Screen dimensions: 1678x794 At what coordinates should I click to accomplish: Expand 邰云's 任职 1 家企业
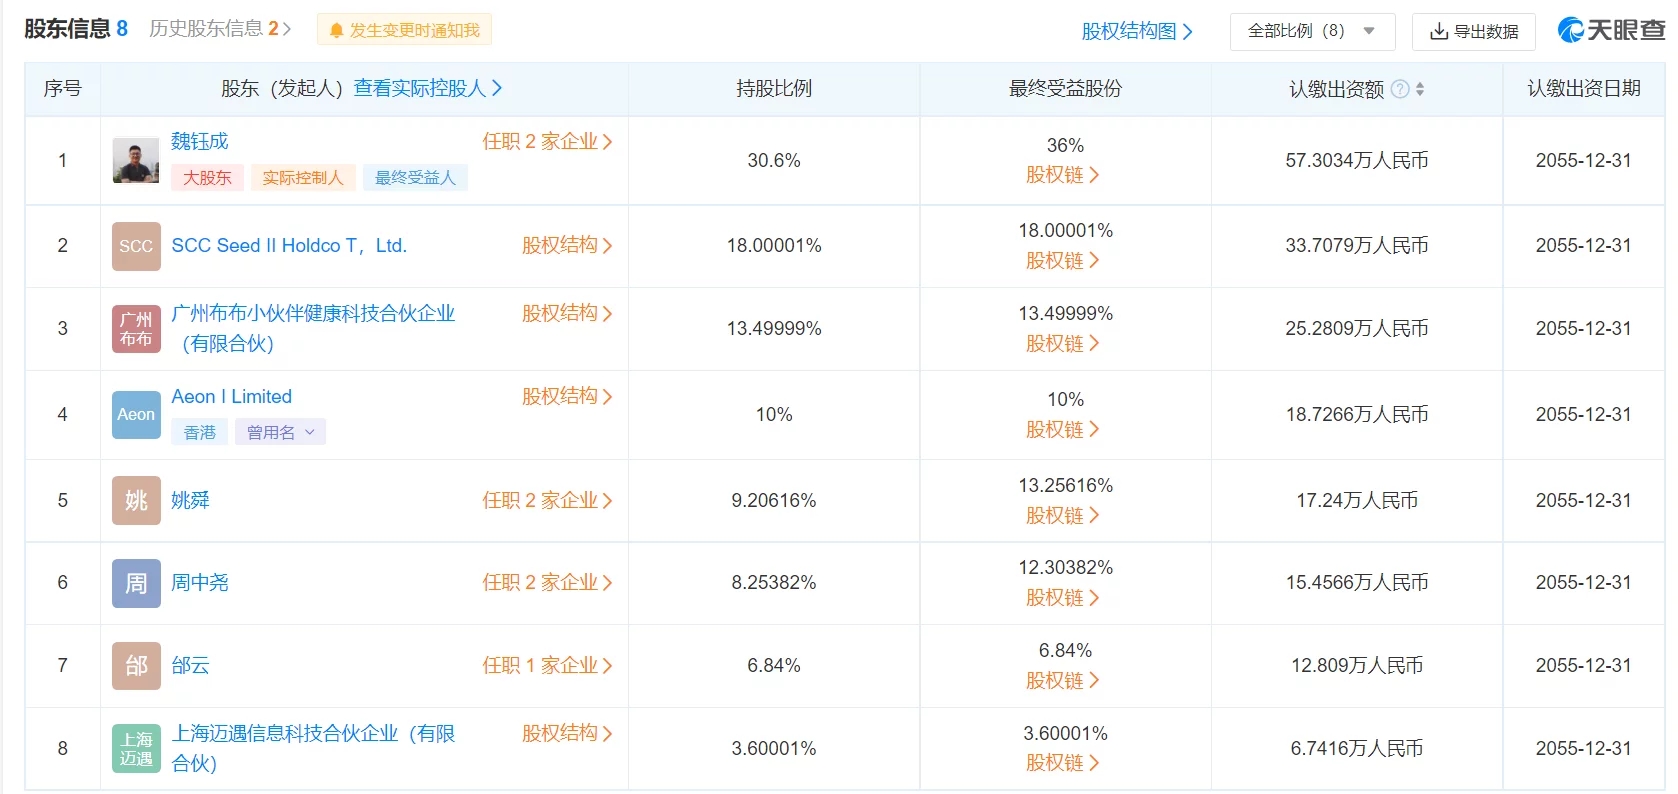click(548, 665)
